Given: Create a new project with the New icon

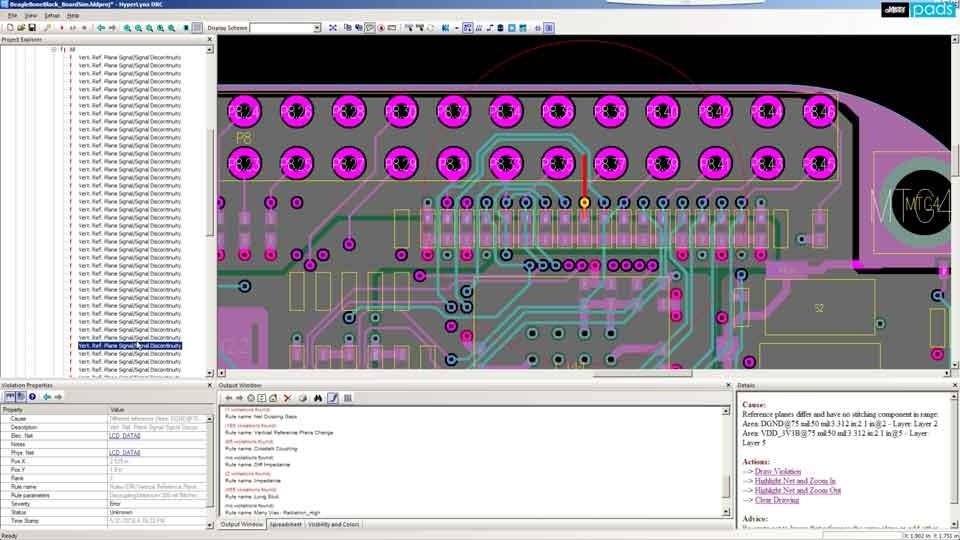Looking at the screenshot, I should [10, 28].
